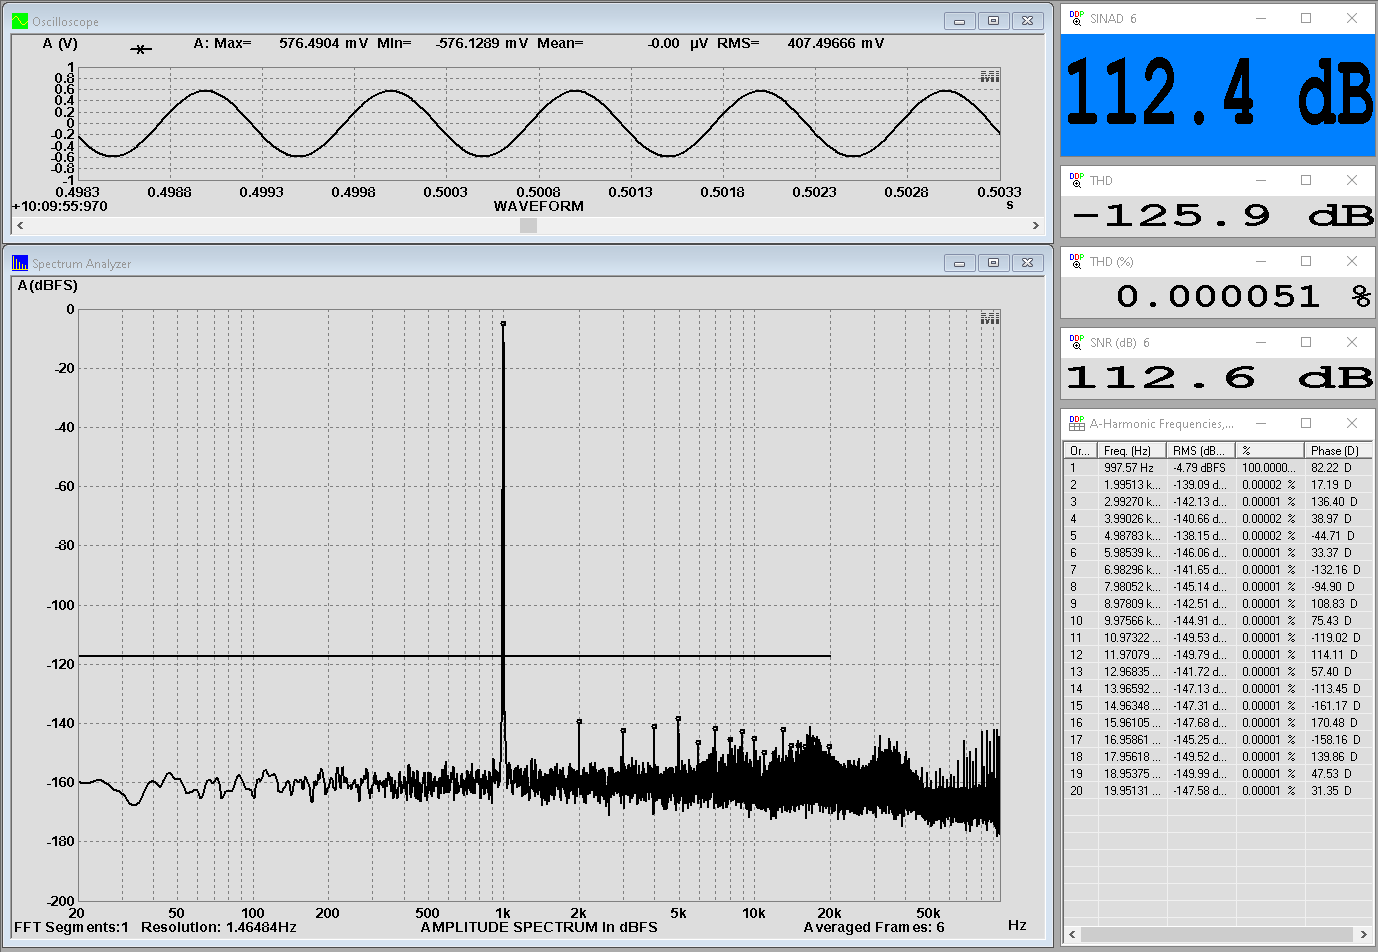The image size is (1378, 952).
Task: Click the 112.6 dB SNR reading
Action: tap(1219, 377)
